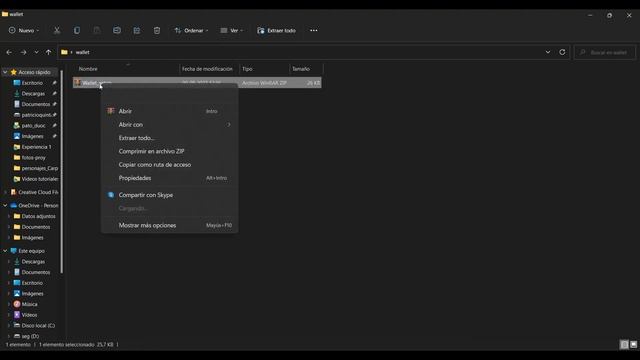Open the pato_duoc quick access folder
The height and width of the screenshot is (360, 640).
pyautogui.click(x=33, y=126)
